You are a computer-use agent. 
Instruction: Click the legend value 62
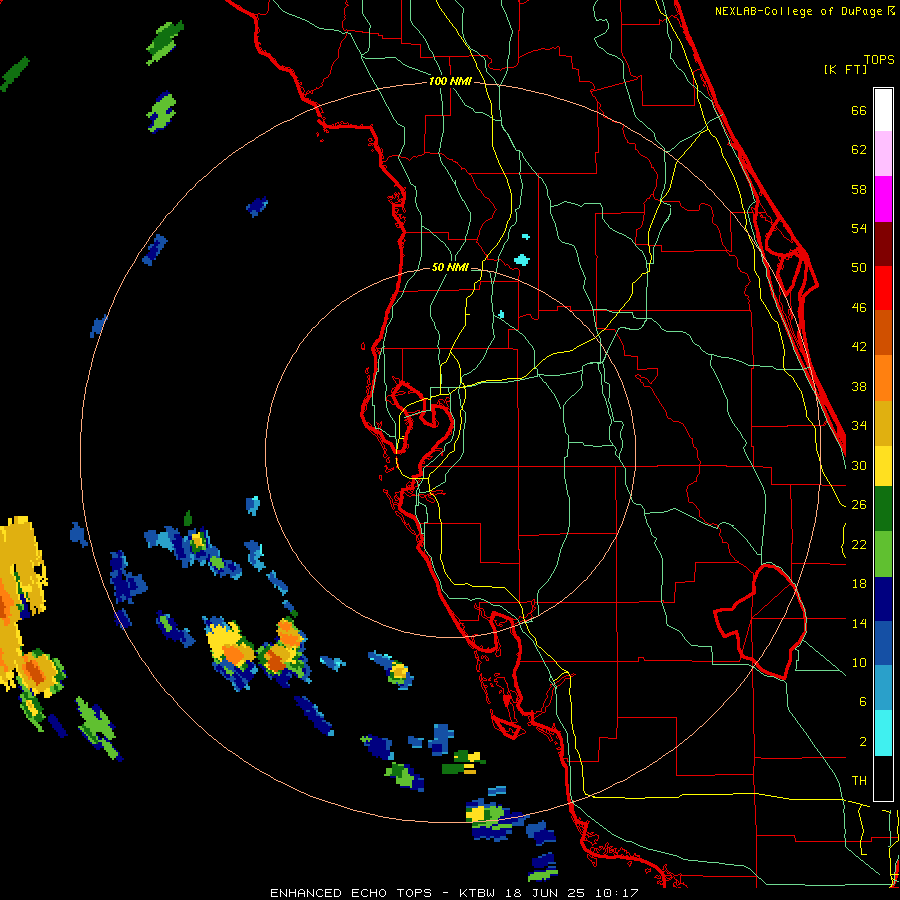[859, 150]
